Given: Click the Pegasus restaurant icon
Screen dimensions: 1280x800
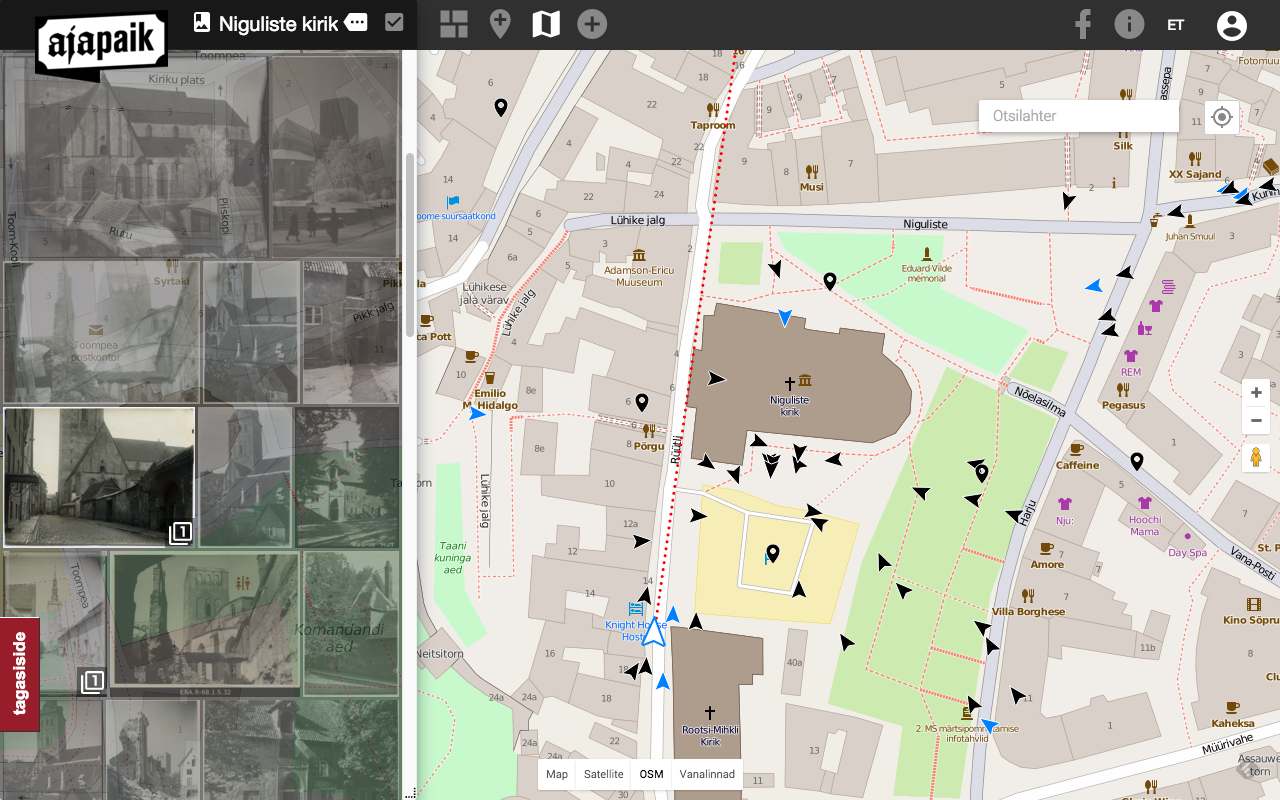Looking at the screenshot, I should (x=1123, y=389).
